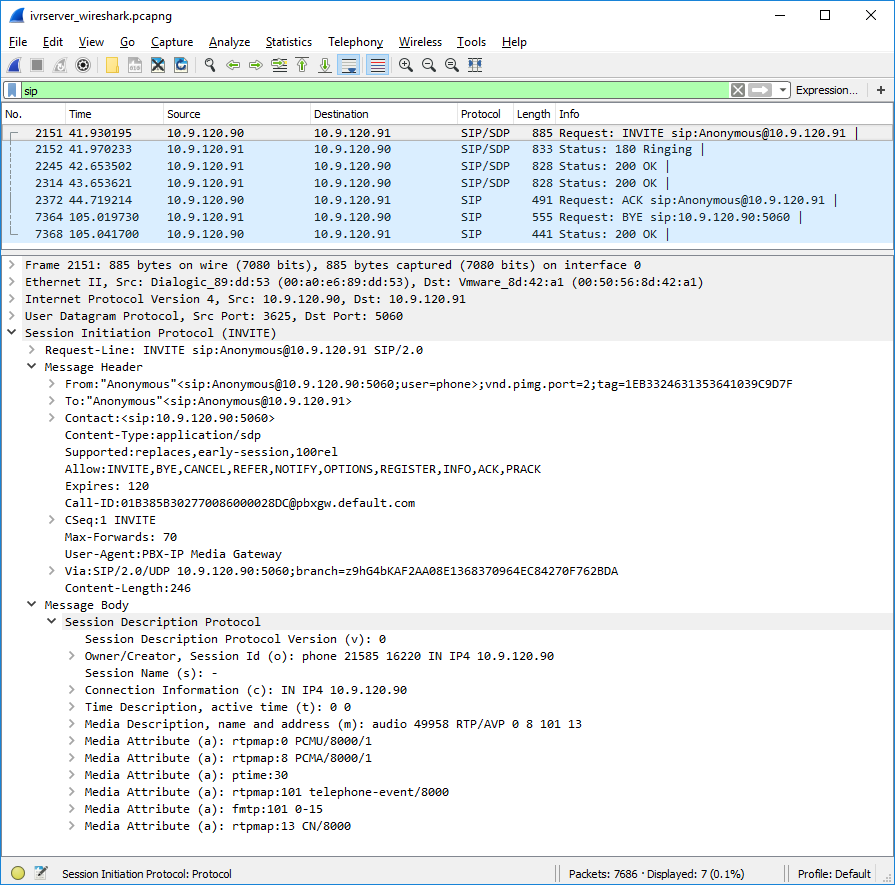
Task: Click the Expression… button
Action: [826, 90]
